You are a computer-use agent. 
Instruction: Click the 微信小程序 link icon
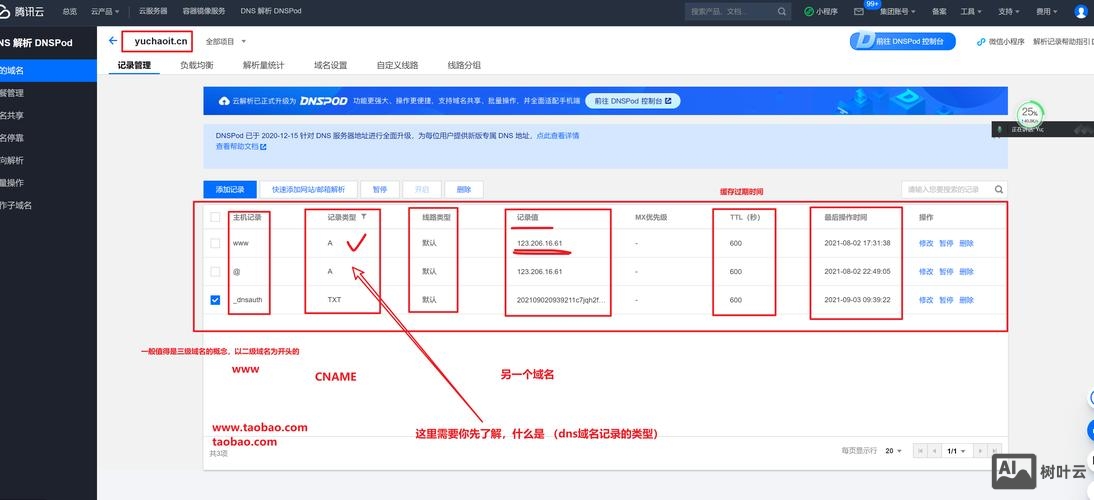982,42
